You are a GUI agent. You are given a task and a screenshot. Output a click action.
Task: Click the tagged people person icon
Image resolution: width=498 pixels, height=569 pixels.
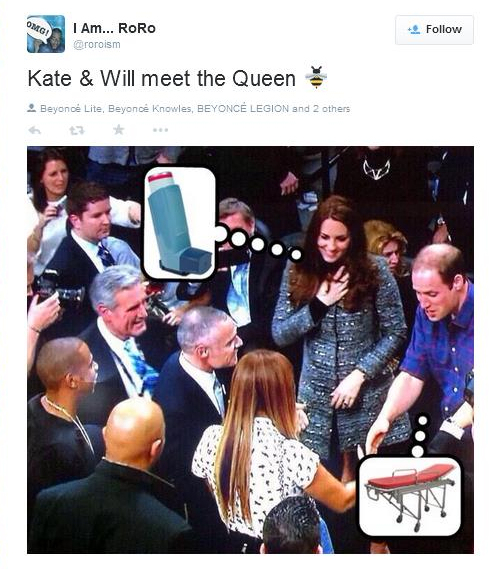click(32, 108)
